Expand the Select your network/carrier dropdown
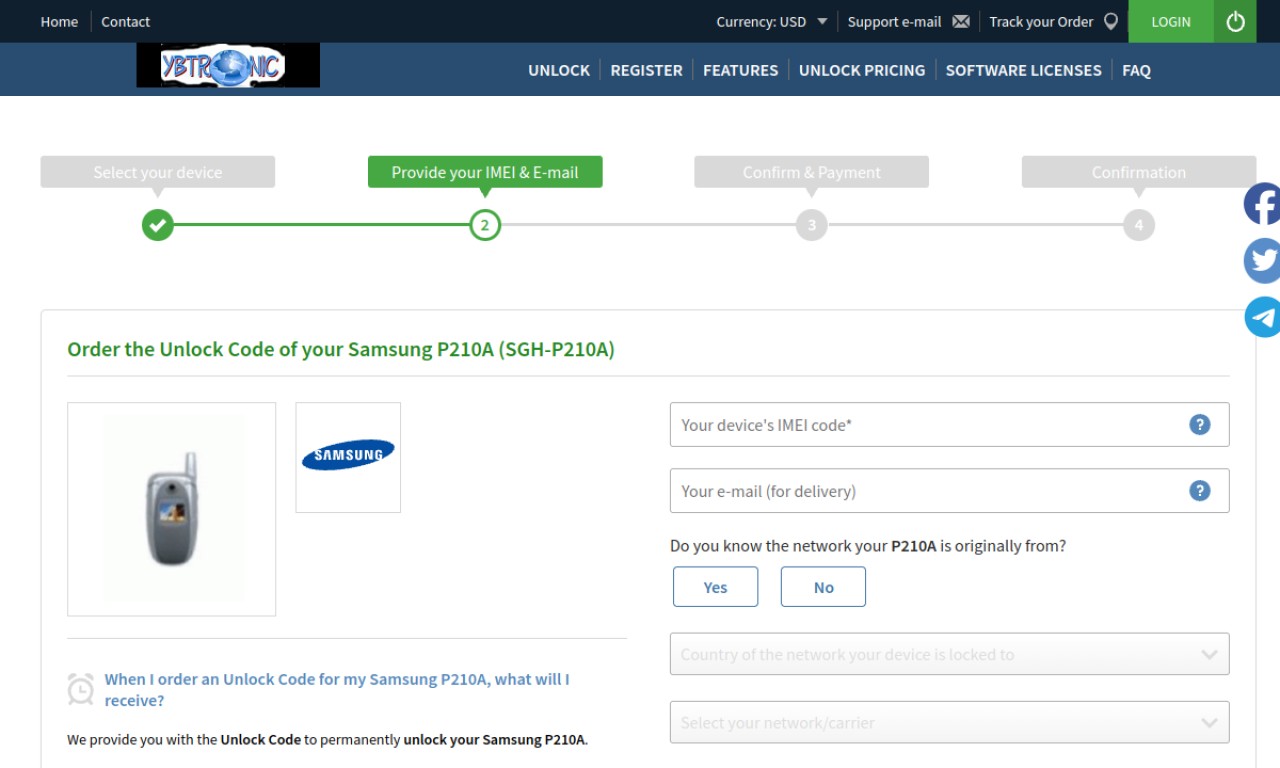The height and width of the screenshot is (768, 1280). 949,722
